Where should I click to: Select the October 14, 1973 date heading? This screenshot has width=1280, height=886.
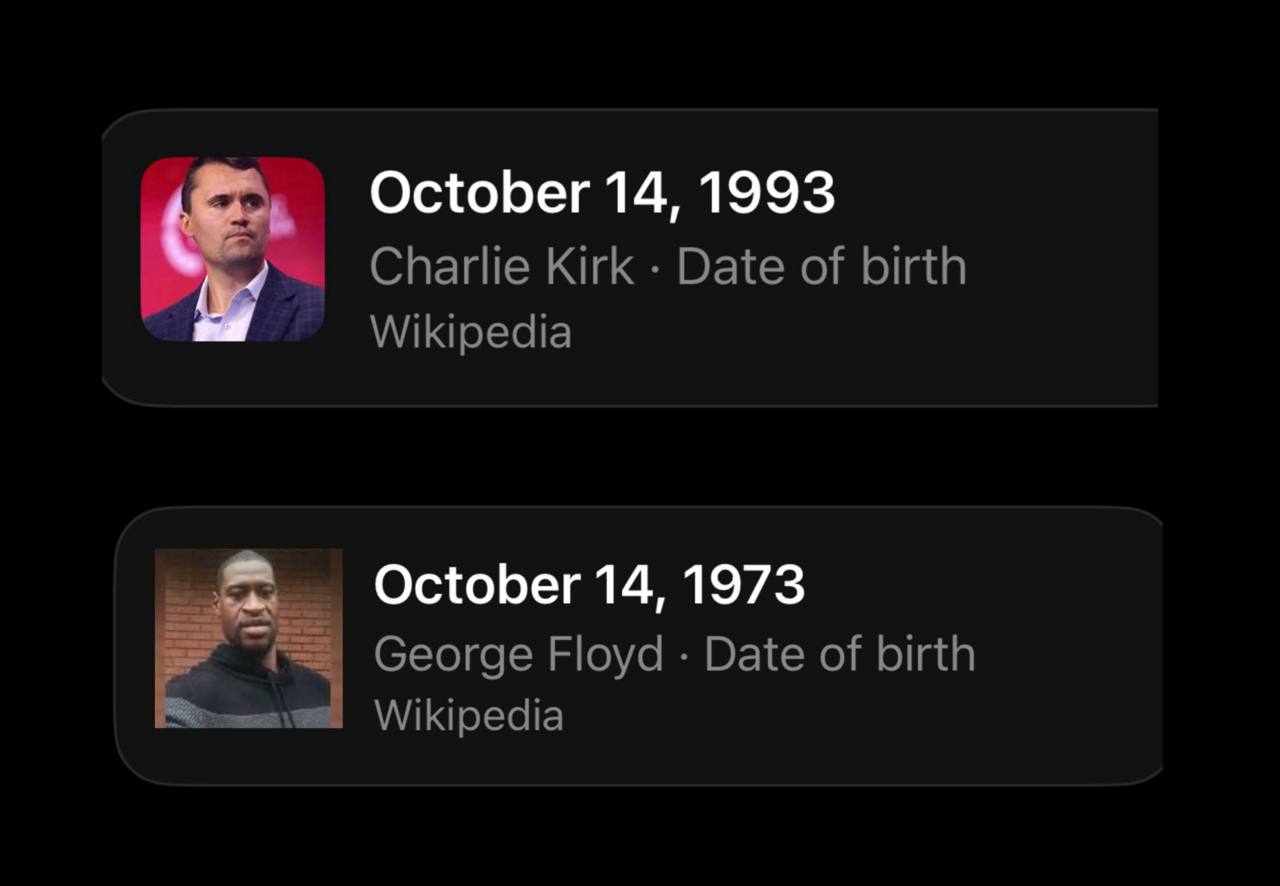point(589,584)
